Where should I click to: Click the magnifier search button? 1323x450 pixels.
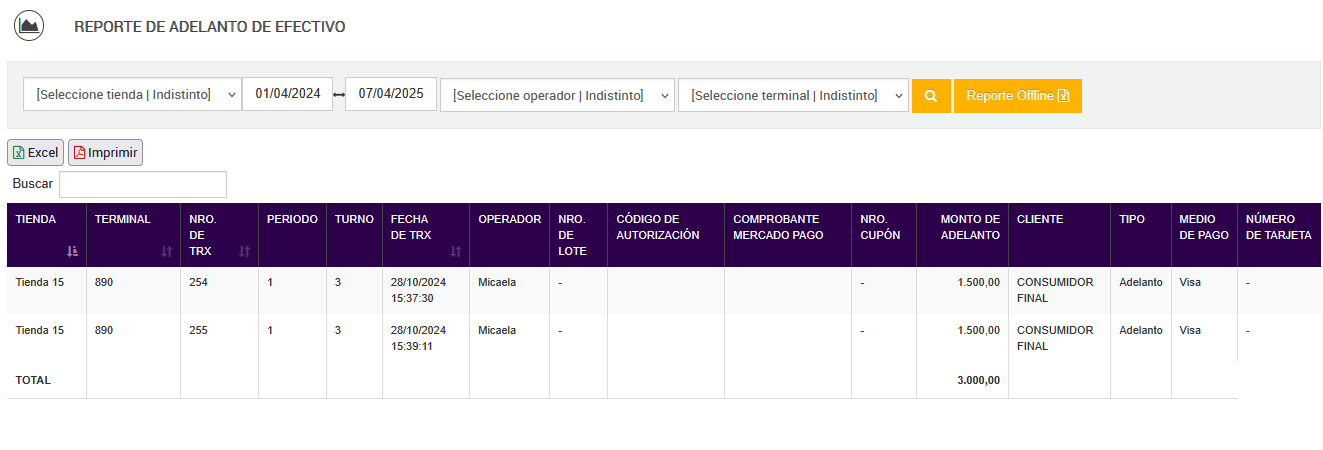coord(931,96)
